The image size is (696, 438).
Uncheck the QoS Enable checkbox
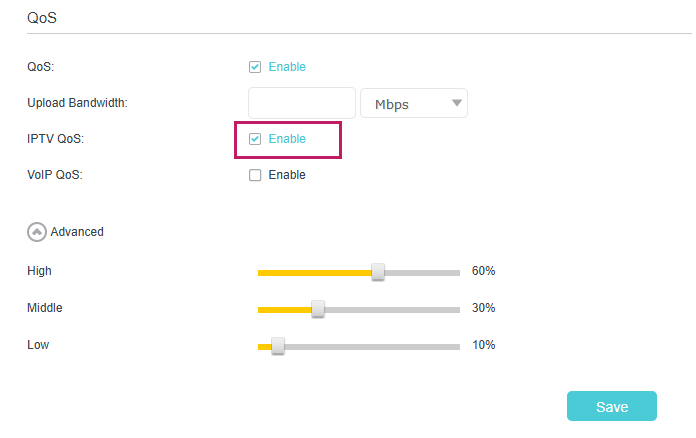tap(255, 67)
